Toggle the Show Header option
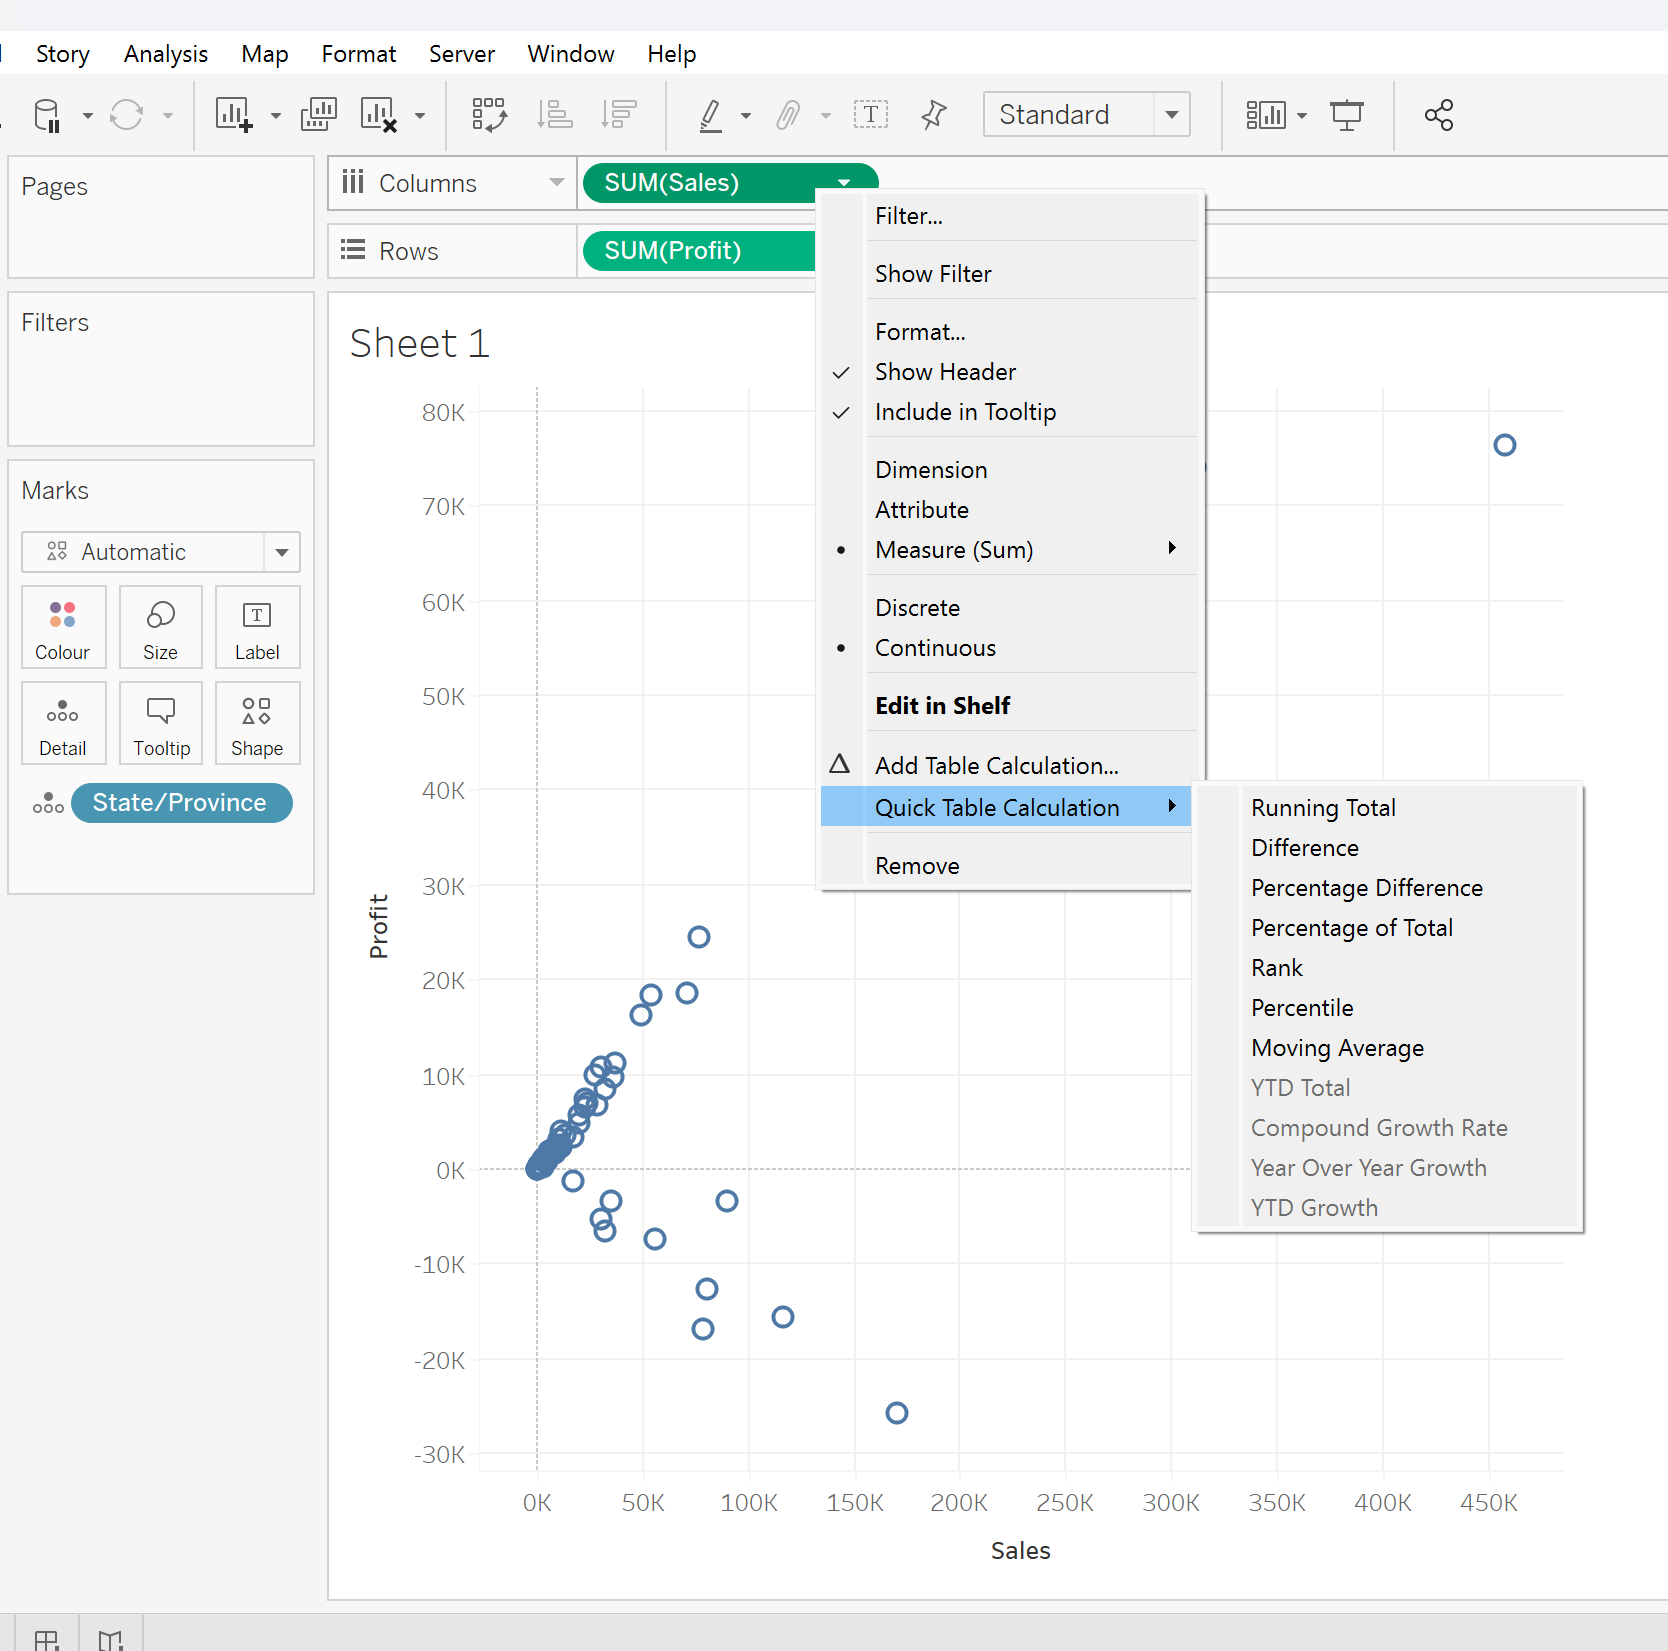The image size is (1668, 1651). 945,372
